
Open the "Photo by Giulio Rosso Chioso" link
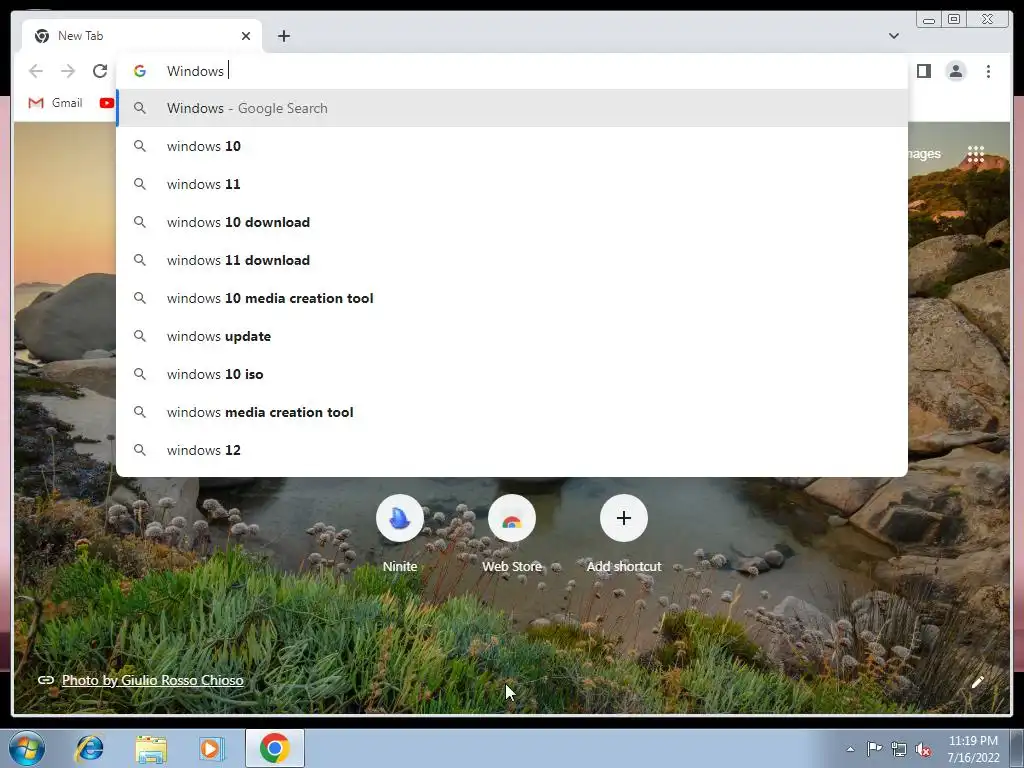153,680
